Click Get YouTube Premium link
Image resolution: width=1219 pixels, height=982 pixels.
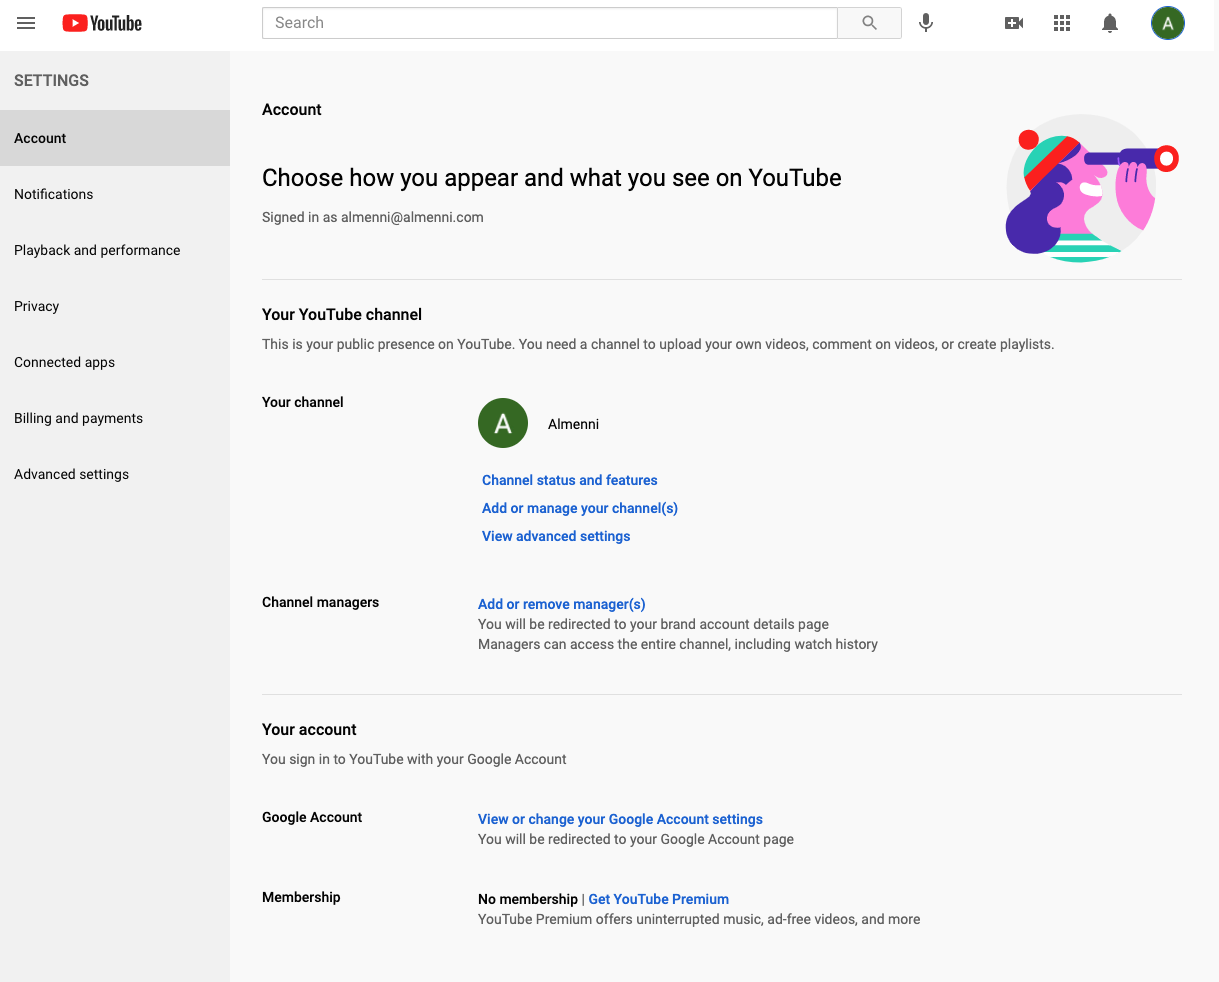(659, 899)
